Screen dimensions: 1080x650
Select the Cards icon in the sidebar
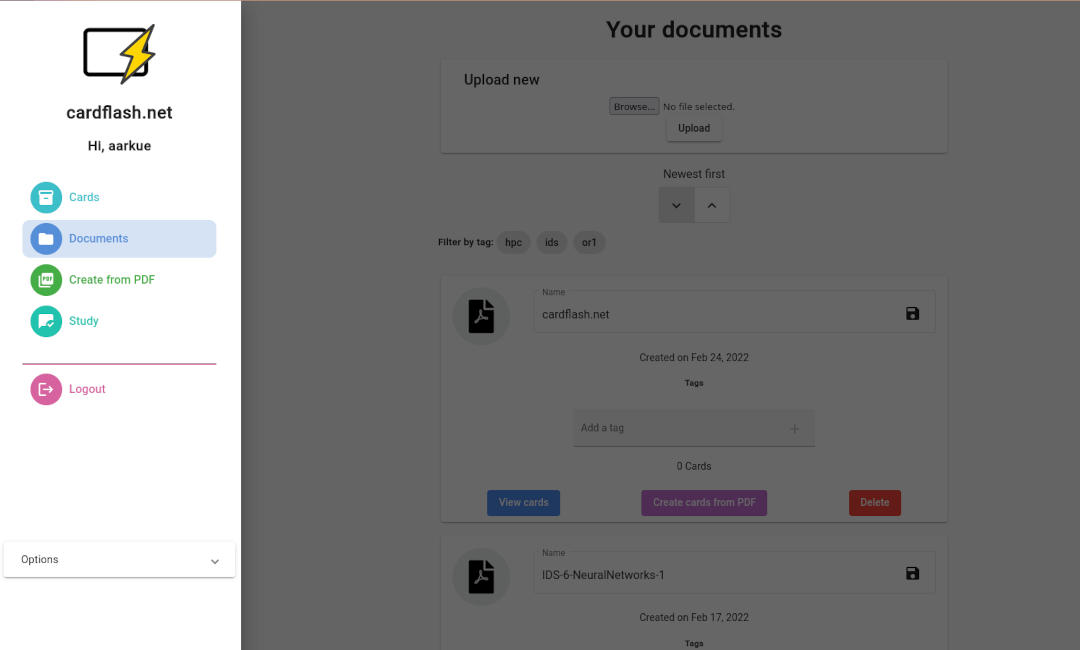(45, 197)
